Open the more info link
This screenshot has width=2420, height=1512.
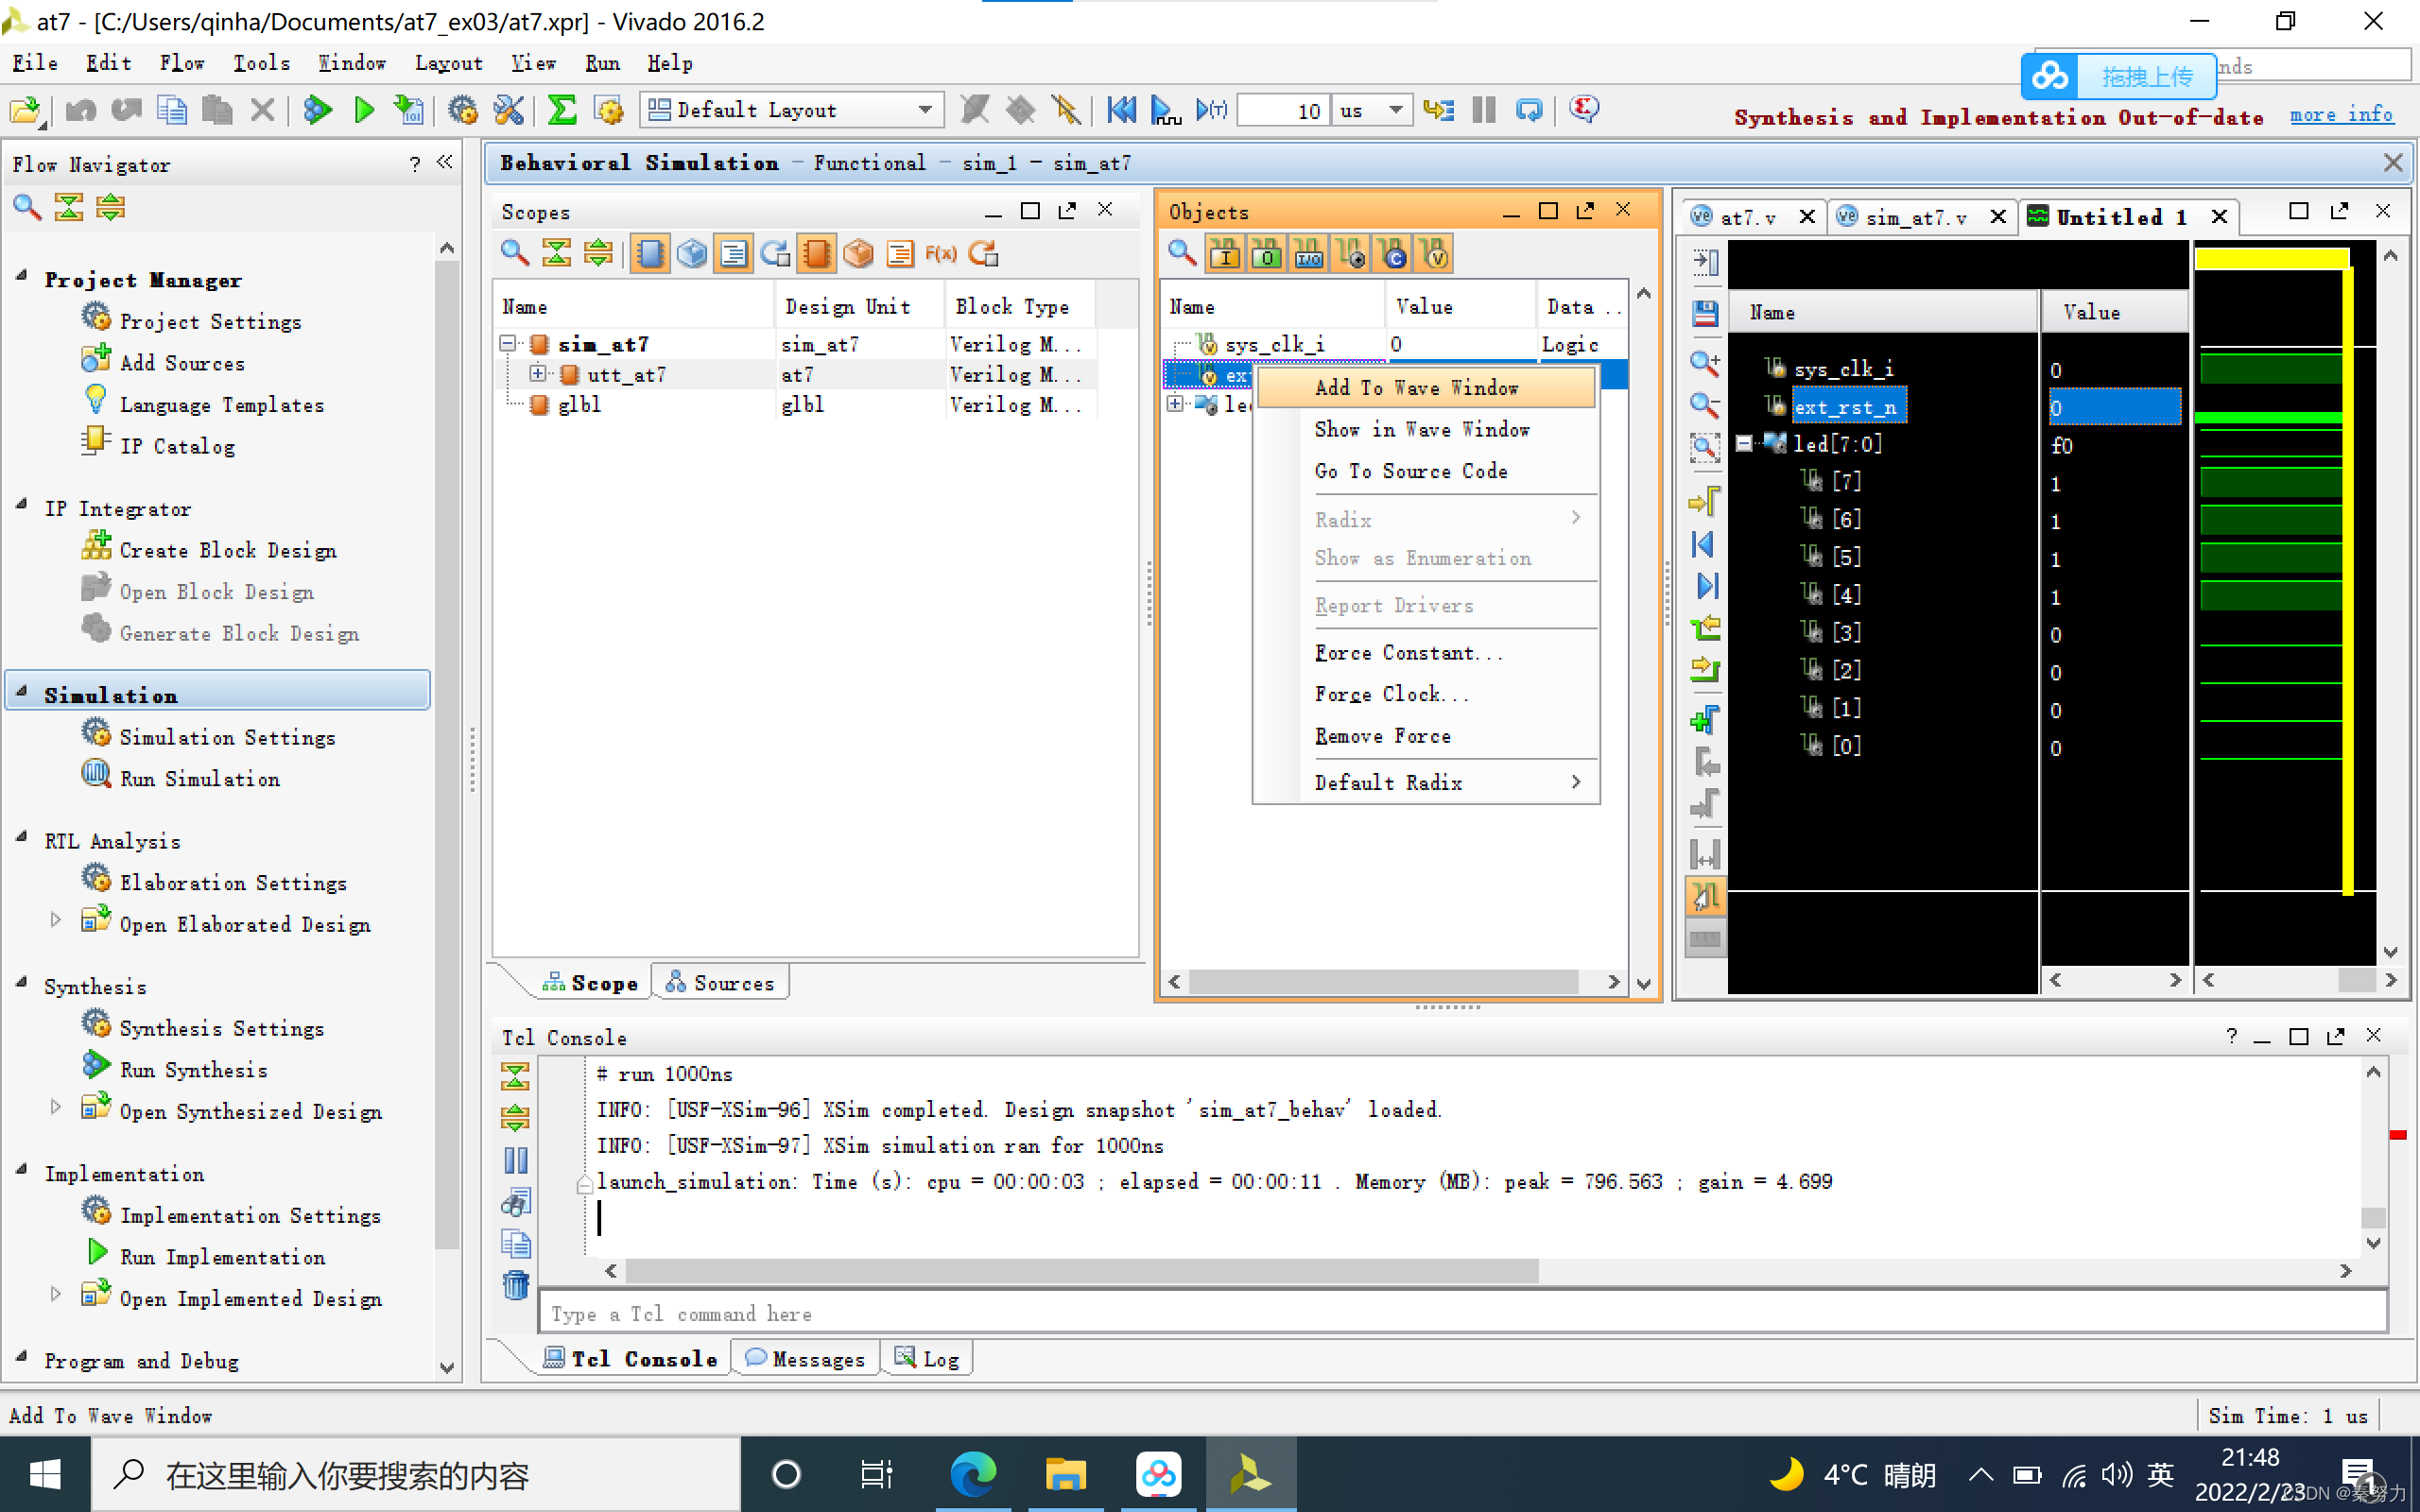tap(2341, 115)
